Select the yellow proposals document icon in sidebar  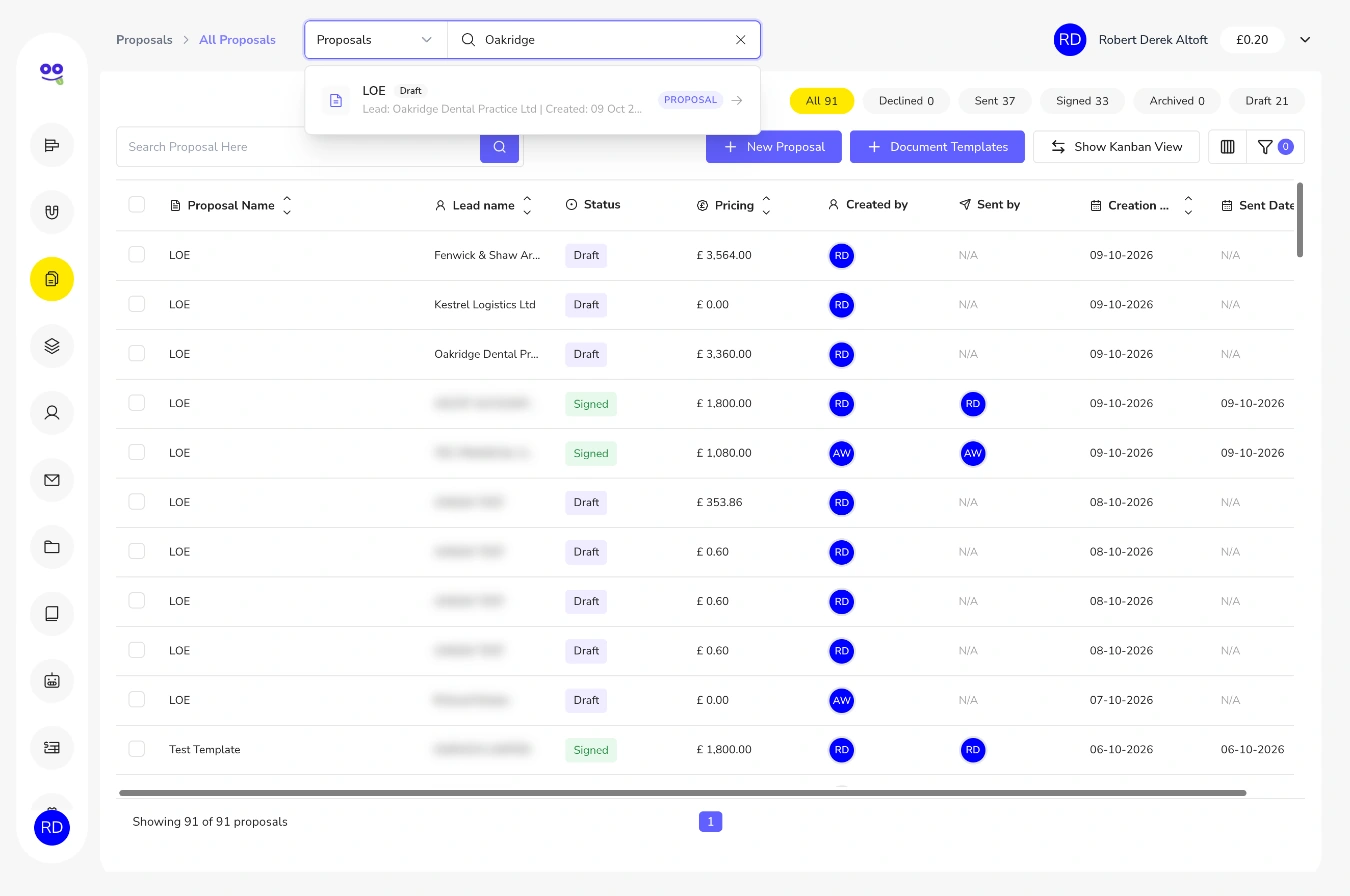tap(52, 279)
